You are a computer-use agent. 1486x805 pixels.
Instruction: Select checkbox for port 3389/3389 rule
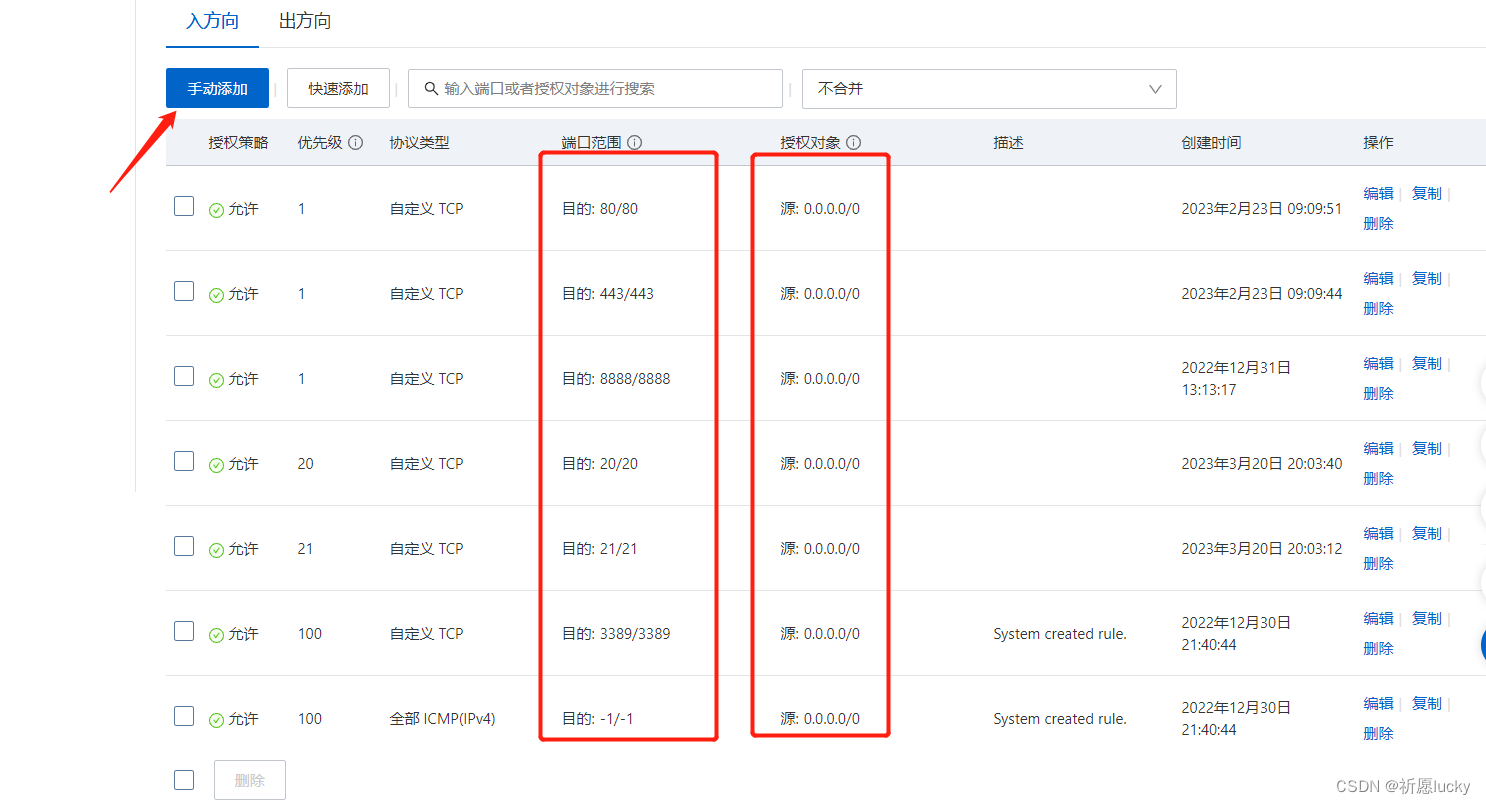[x=184, y=631]
